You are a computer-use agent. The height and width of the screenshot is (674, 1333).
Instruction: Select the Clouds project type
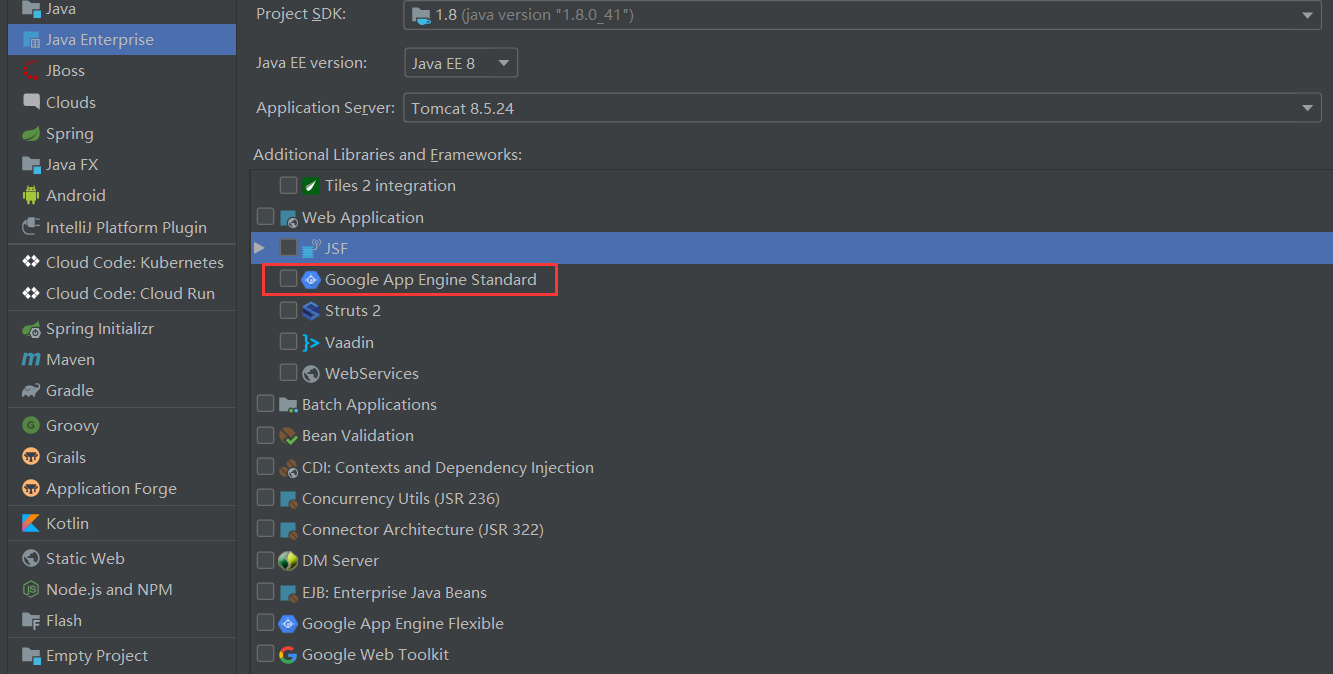pos(71,102)
